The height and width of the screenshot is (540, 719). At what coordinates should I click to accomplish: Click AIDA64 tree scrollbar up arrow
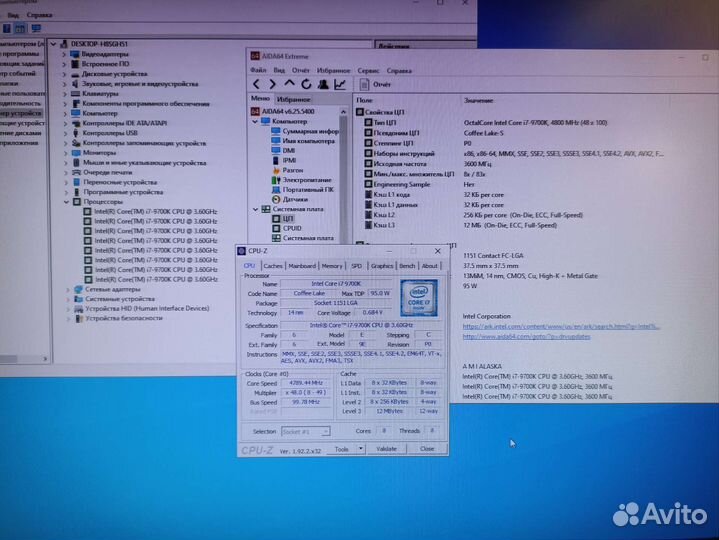coord(343,111)
